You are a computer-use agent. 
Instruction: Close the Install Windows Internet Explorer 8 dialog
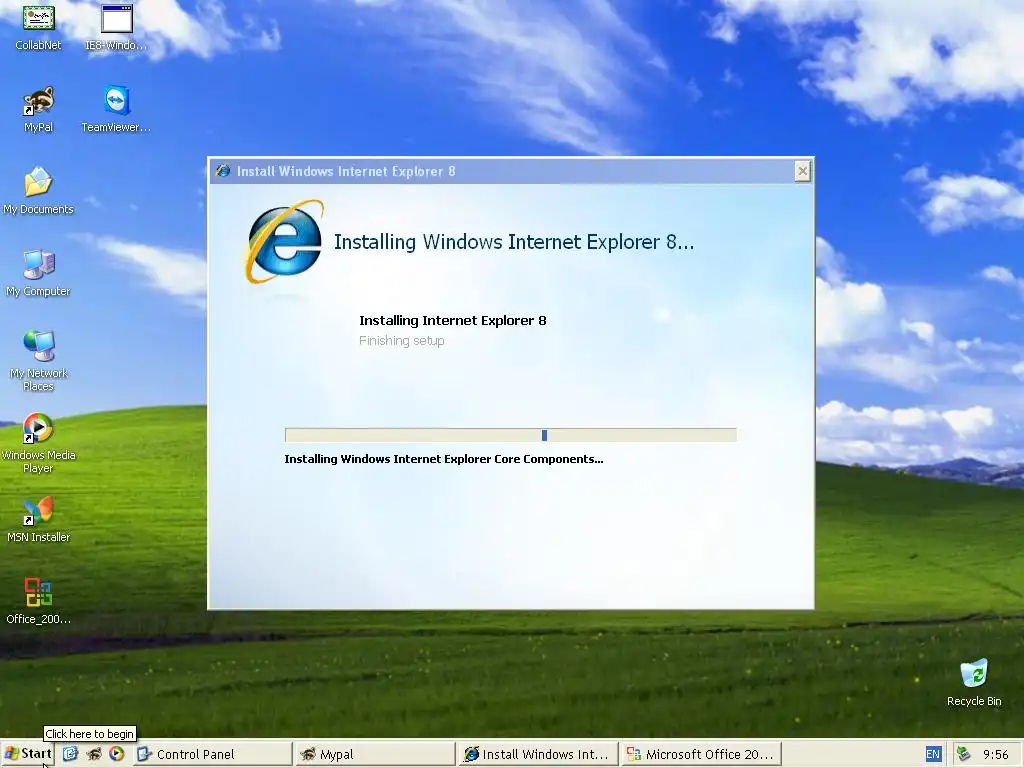tap(803, 171)
